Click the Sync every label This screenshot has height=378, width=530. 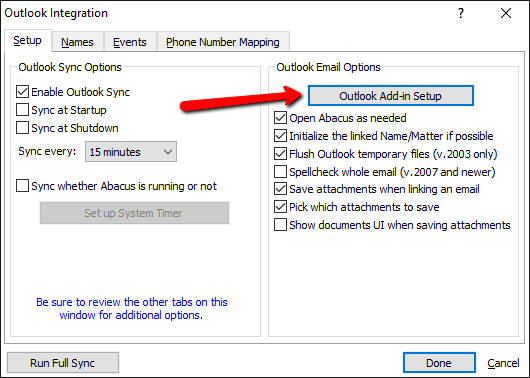tap(47, 151)
